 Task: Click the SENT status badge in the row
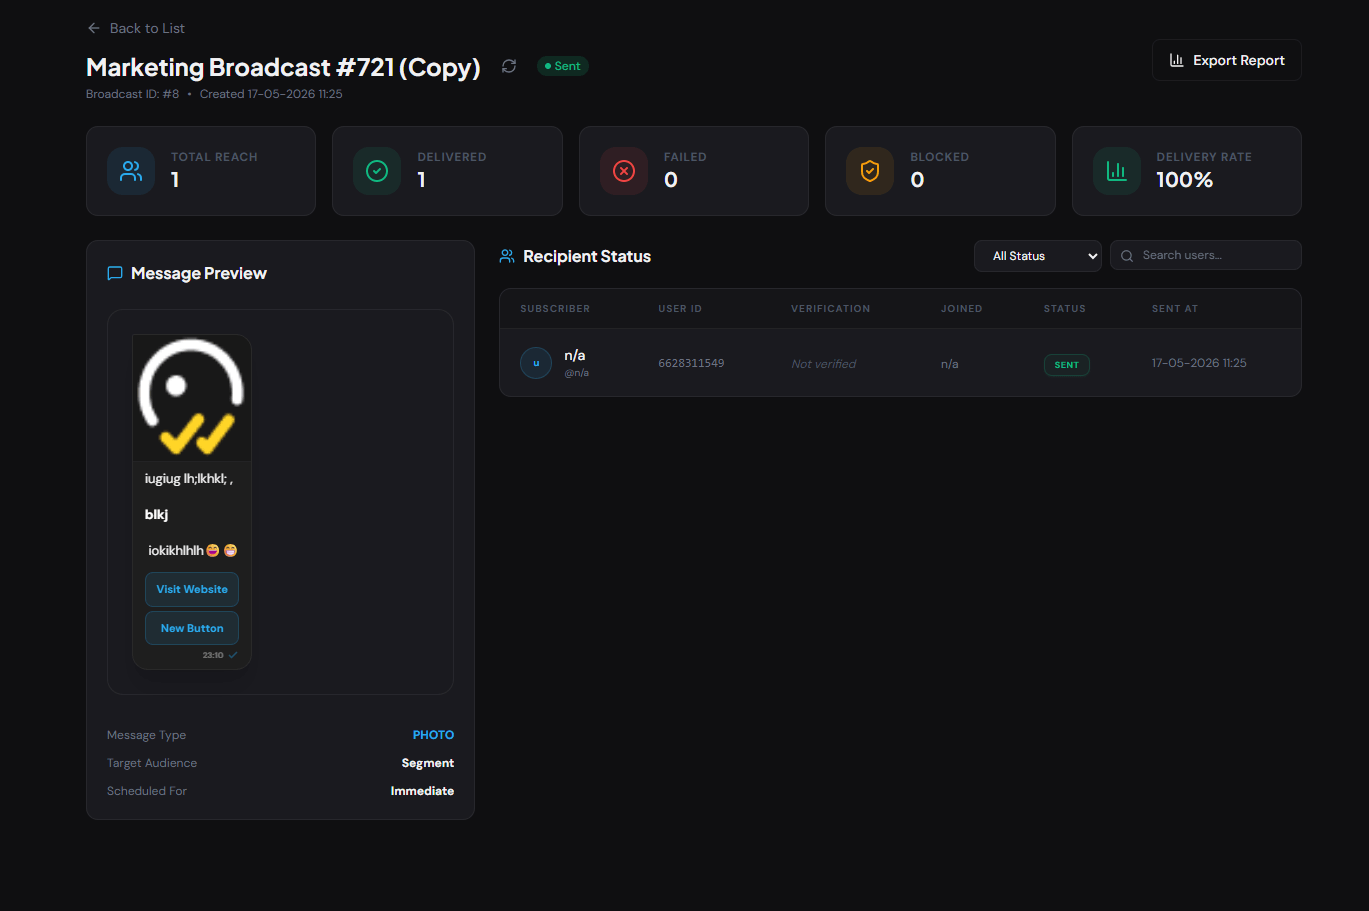coord(1066,365)
